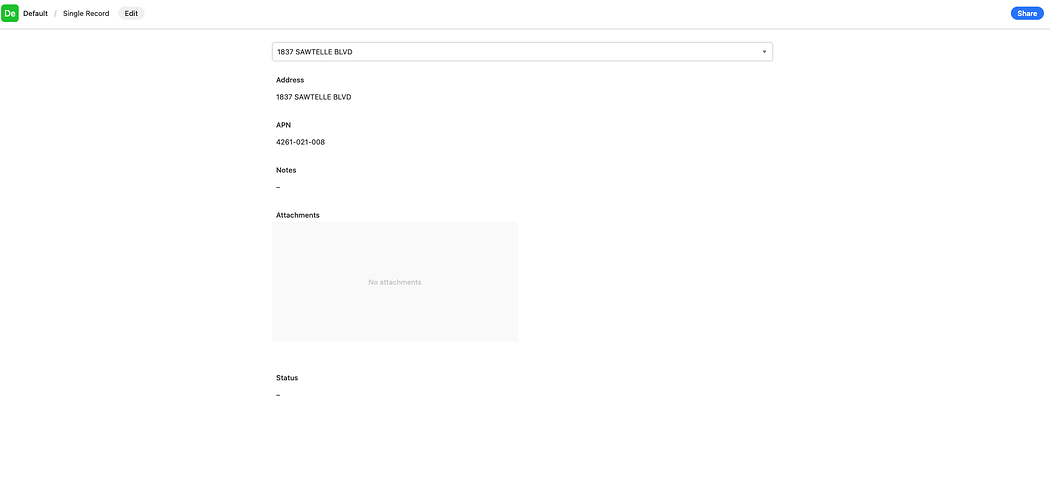Screen dimensions: 1050x498
Task: Click the record picker dropdown arrow
Action: [x=764, y=52]
